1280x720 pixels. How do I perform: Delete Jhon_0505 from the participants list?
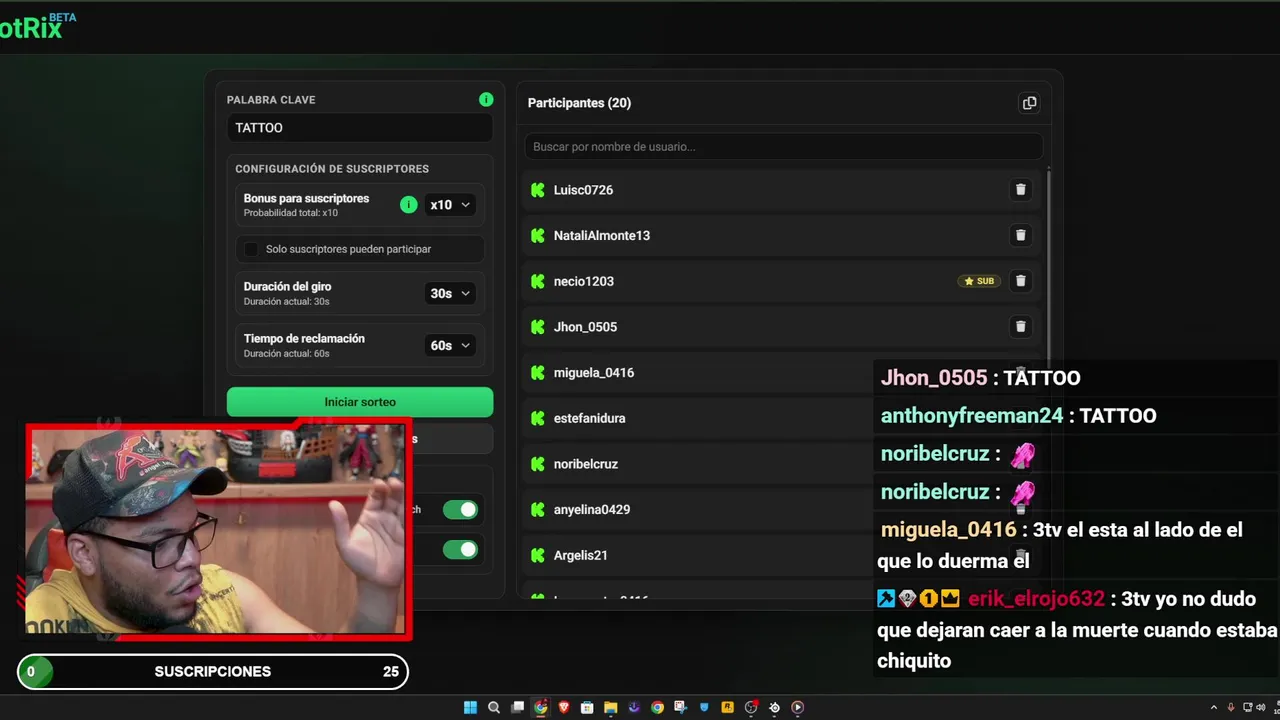pos(1020,326)
